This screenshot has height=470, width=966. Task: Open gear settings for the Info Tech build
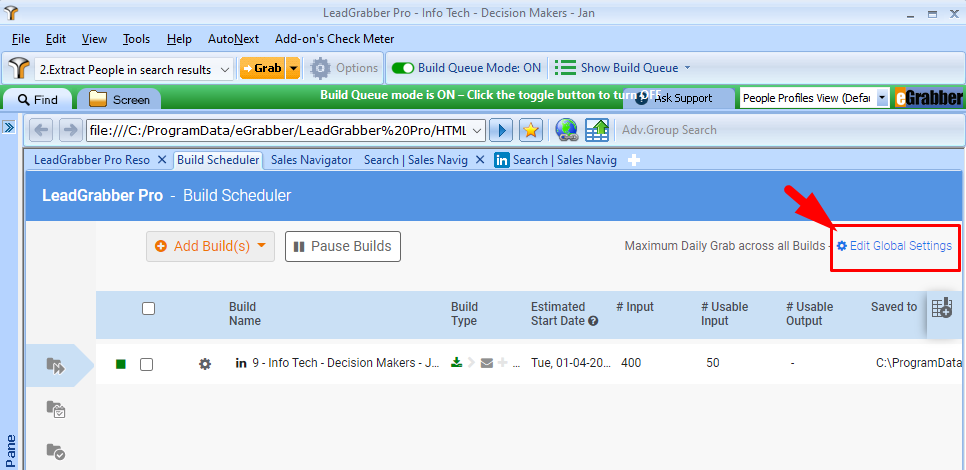tap(205, 364)
